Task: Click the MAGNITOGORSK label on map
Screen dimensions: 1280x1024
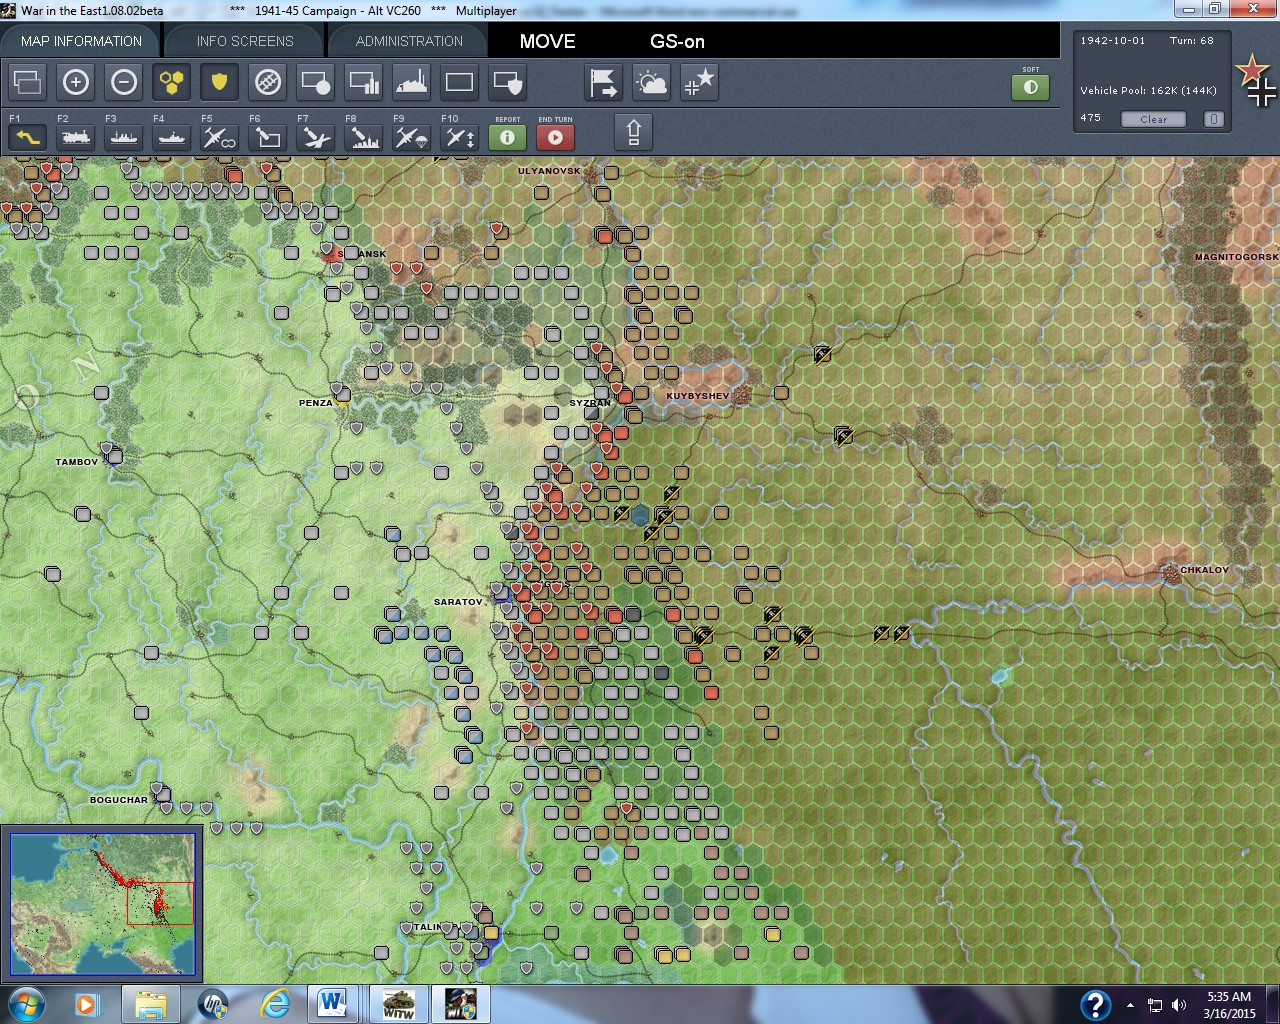Action: click(x=1237, y=257)
